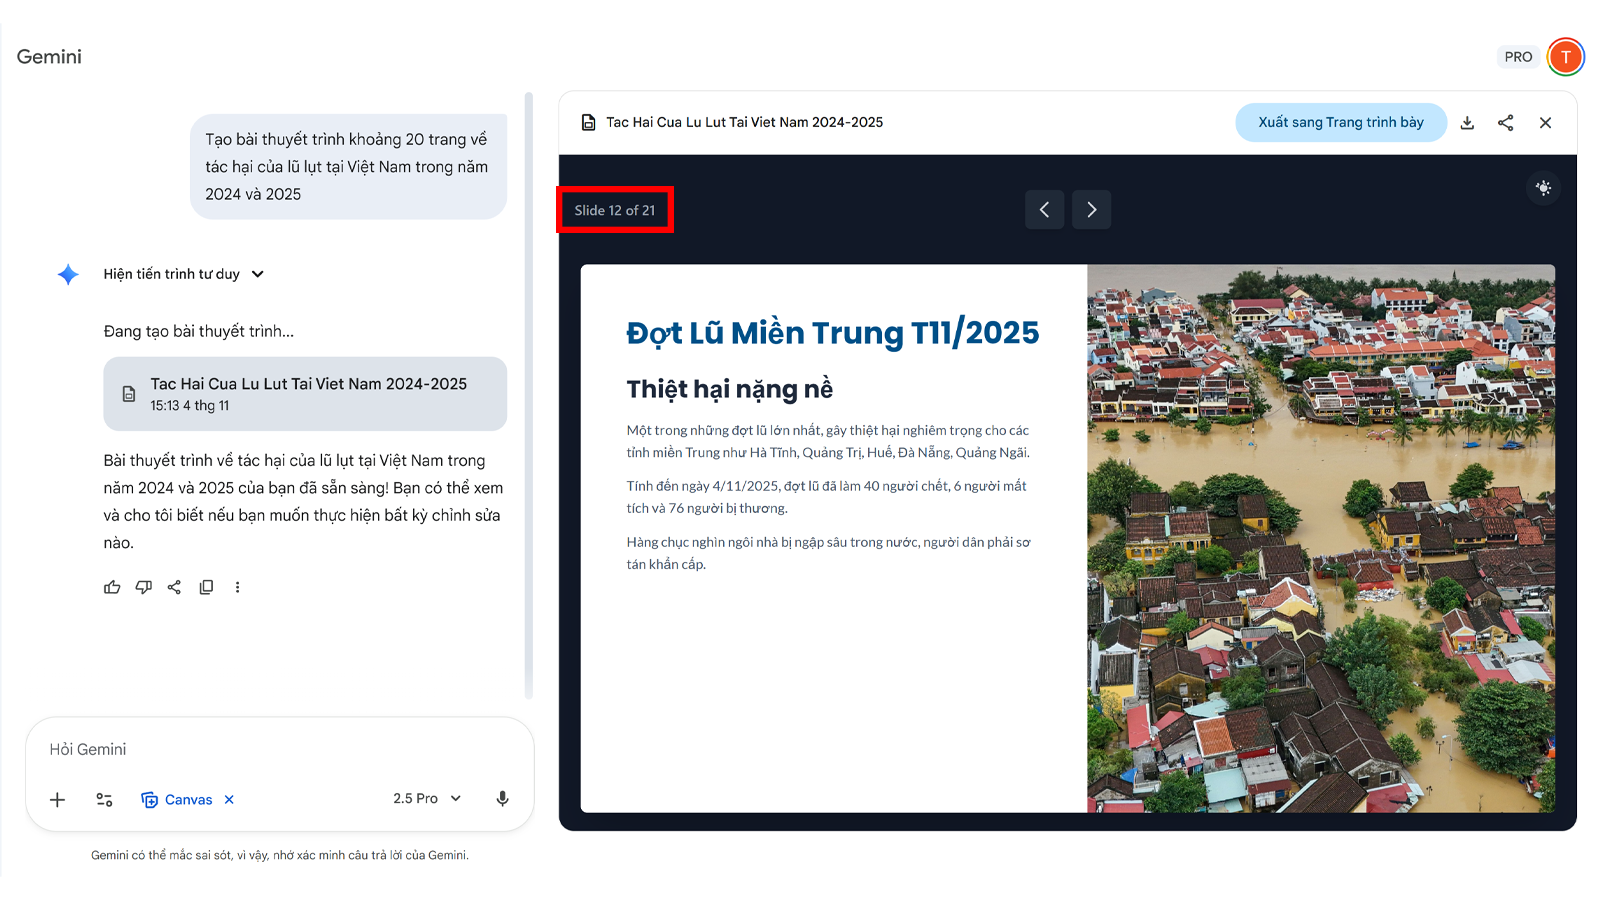Image resolution: width=1600 pixels, height=900 pixels.
Task: Share the presentation from canvas header
Action: (1505, 123)
